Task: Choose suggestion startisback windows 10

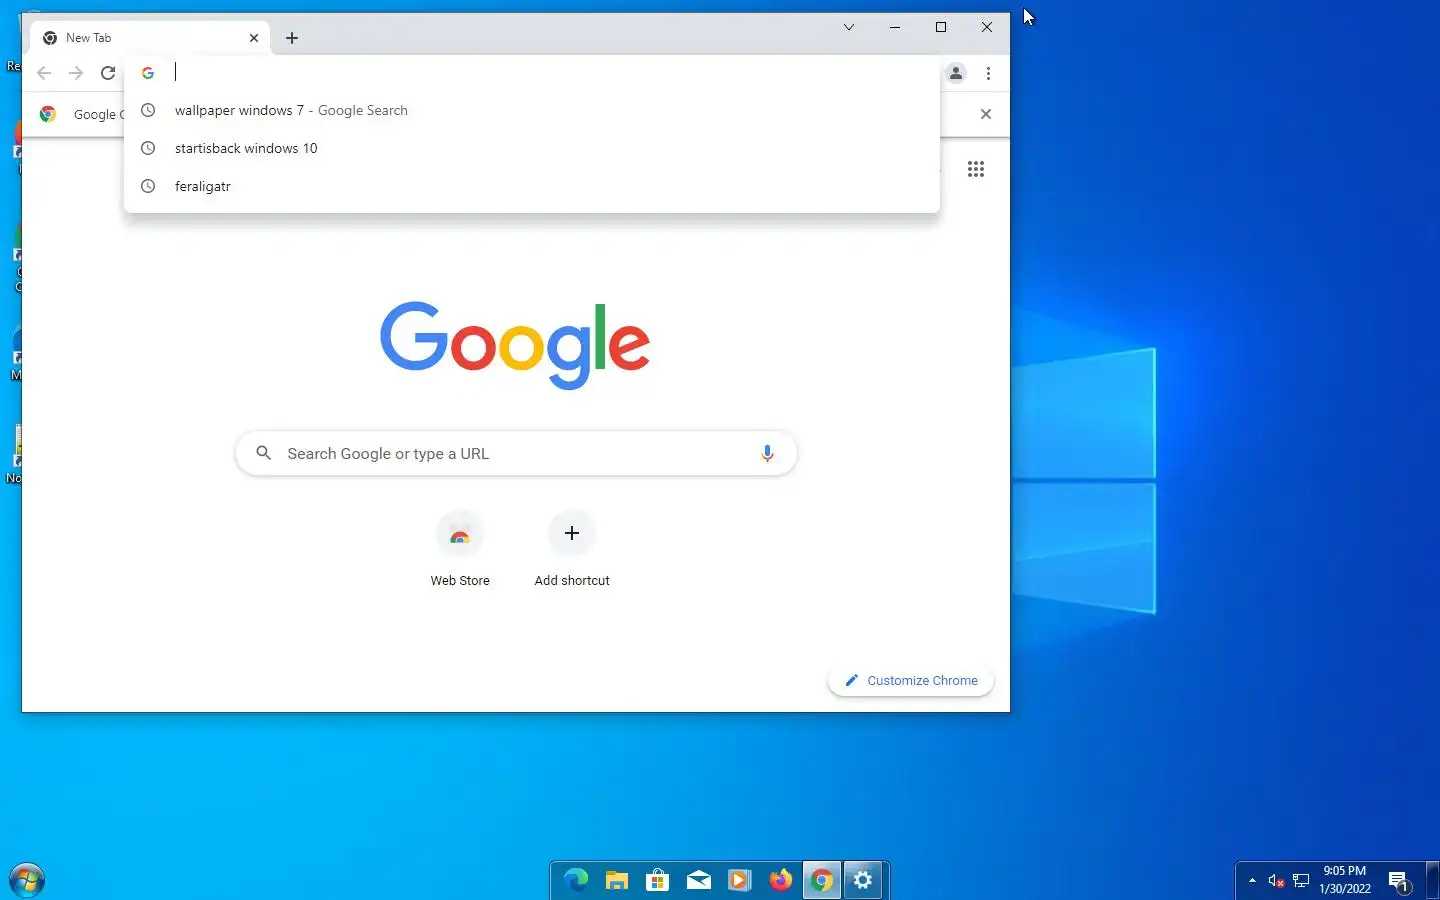Action: coord(532,148)
